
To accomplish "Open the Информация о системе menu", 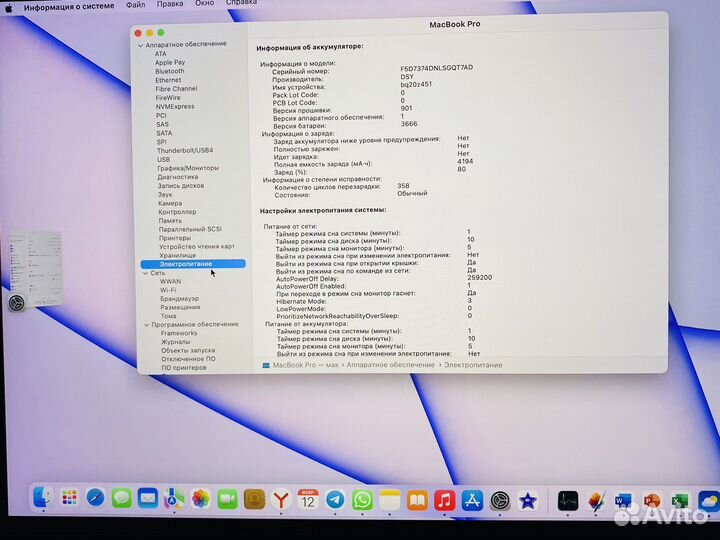I will point(69,7).
